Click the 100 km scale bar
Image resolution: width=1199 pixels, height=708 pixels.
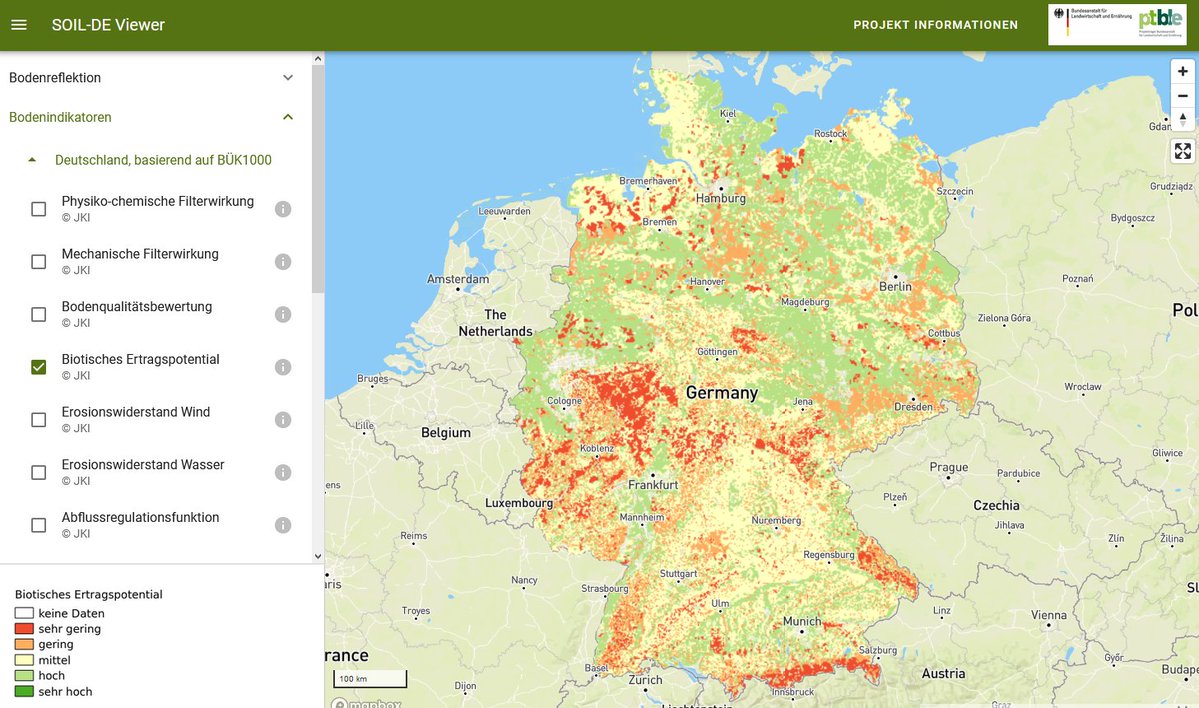(x=370, y=679)
